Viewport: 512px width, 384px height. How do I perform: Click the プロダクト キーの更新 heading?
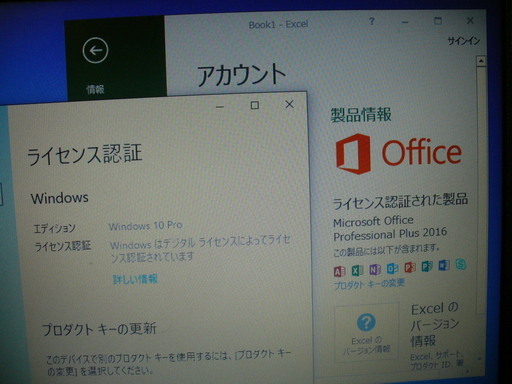(x=99, y=329)
